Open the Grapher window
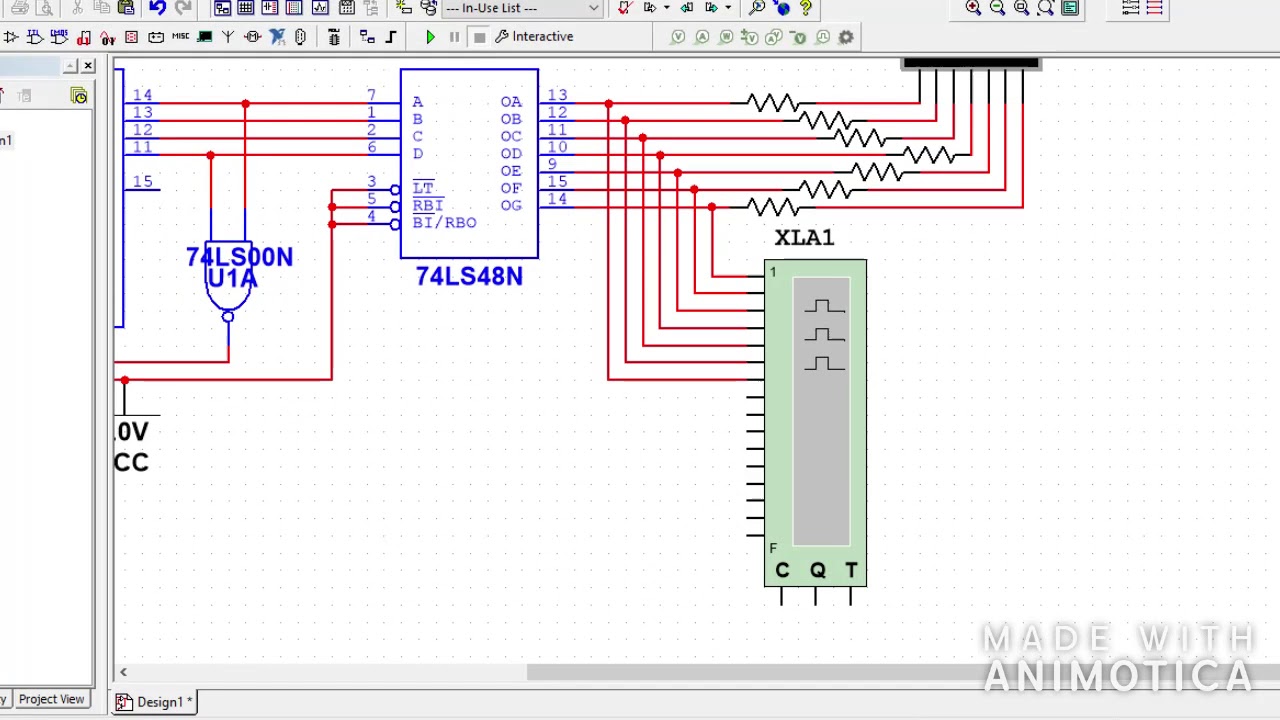1280x720 pixels. point(320,8)
